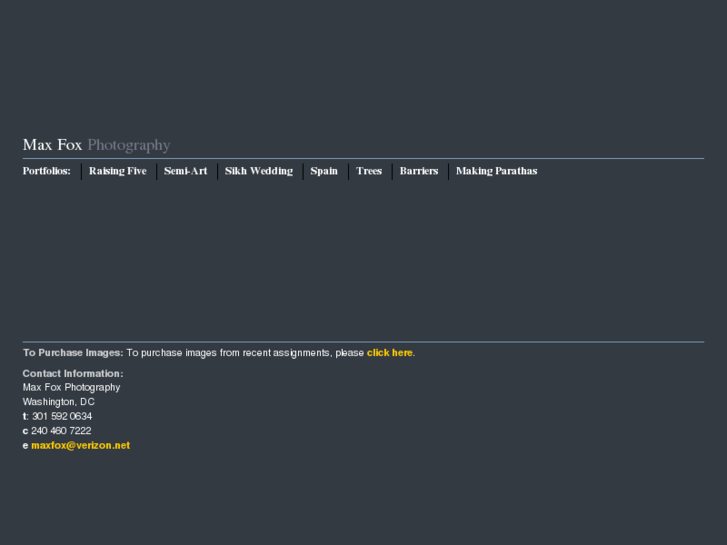Click 'Max Fox' in the header title

coord(52,145)
